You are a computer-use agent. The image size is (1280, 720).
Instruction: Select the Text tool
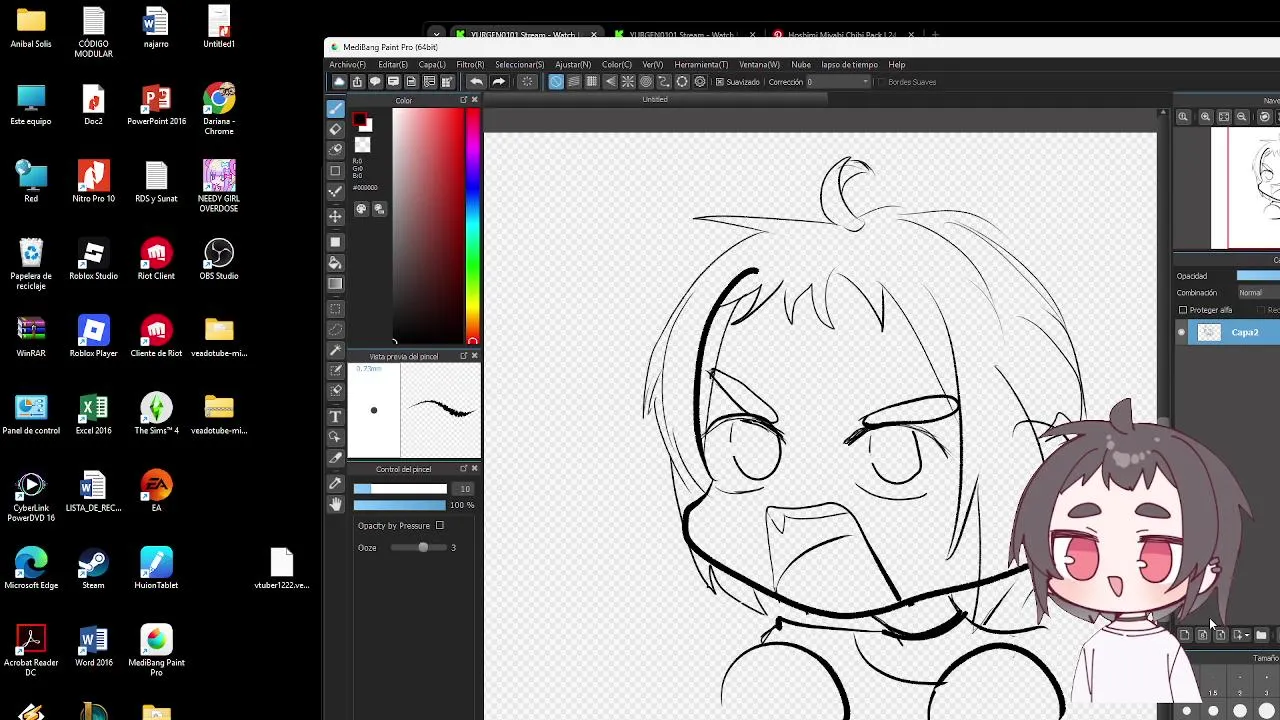[x=336, y=417]
